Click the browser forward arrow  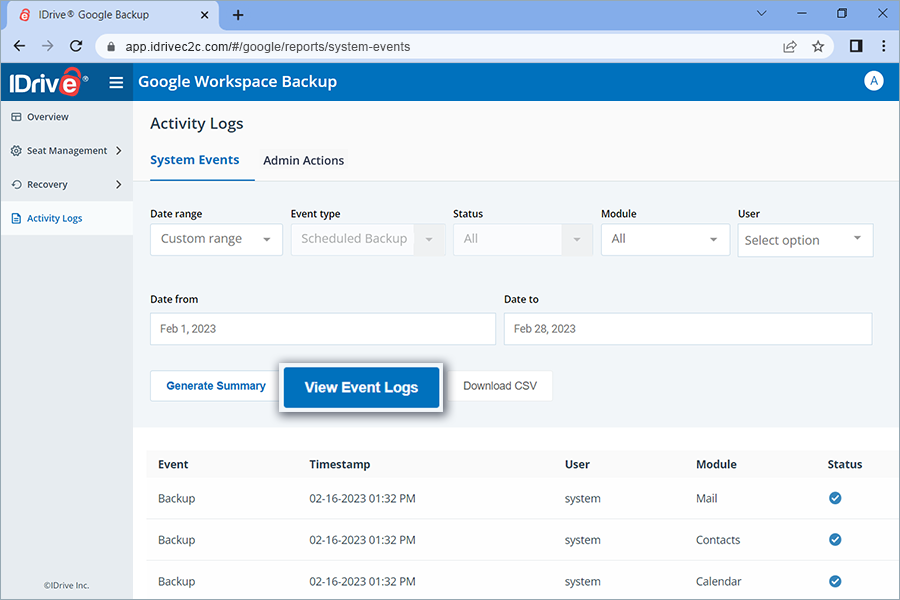tap(48, 46)
